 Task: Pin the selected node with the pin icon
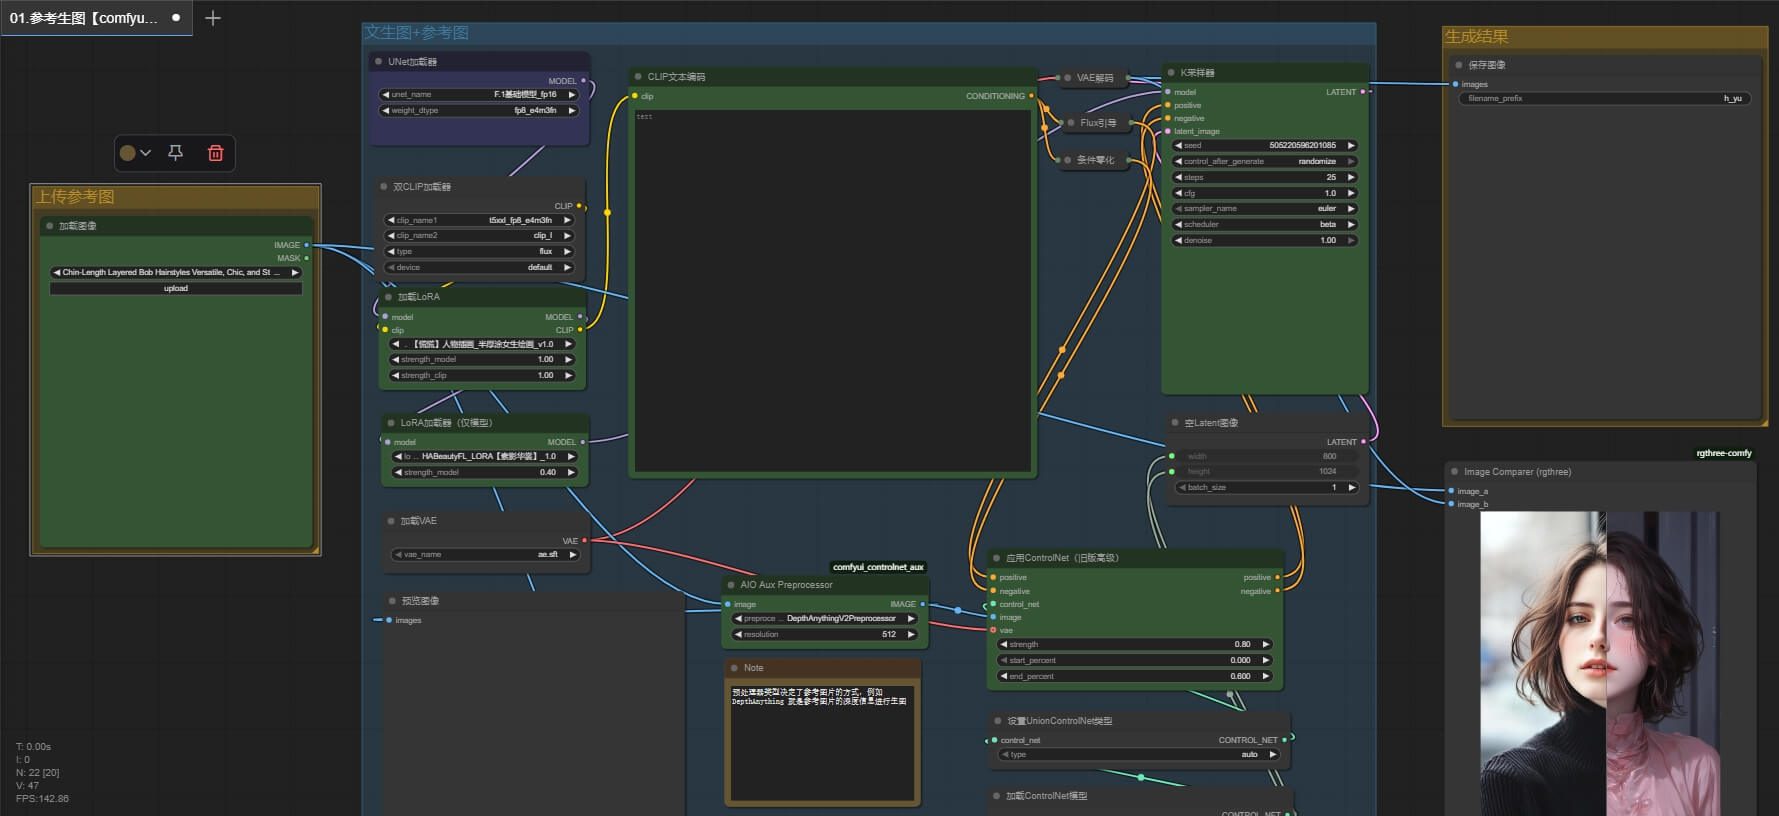point(175,153)
